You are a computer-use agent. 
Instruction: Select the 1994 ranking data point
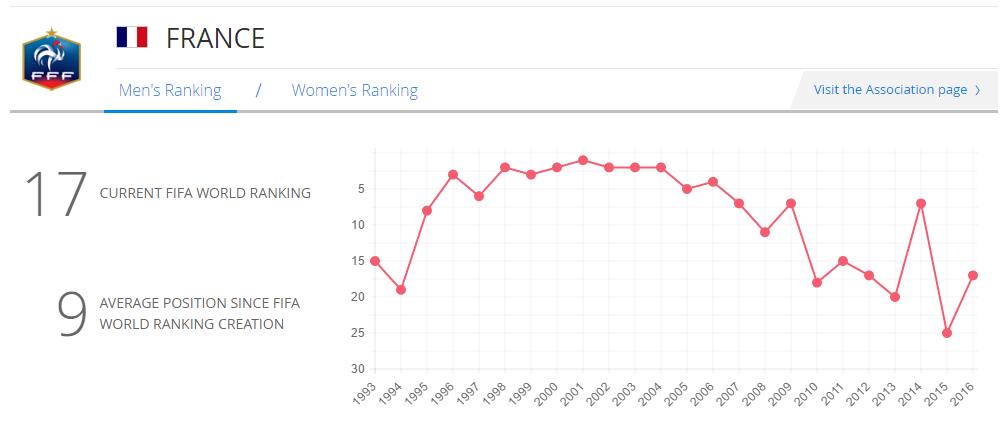click(x=401, y=290)
